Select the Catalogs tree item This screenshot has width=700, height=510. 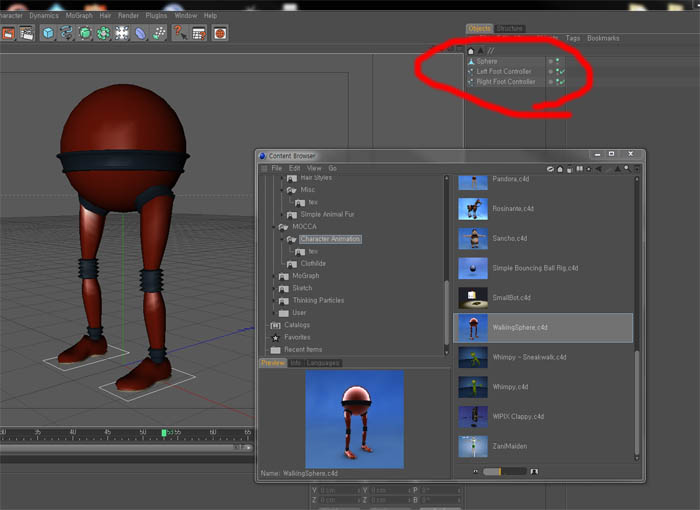[297, 325]
